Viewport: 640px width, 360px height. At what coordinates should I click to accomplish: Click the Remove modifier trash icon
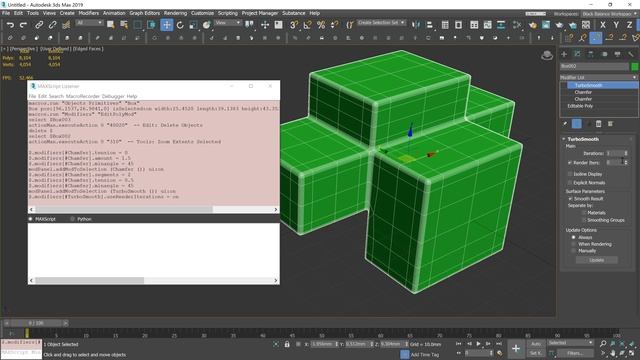[x=598, y=124]
